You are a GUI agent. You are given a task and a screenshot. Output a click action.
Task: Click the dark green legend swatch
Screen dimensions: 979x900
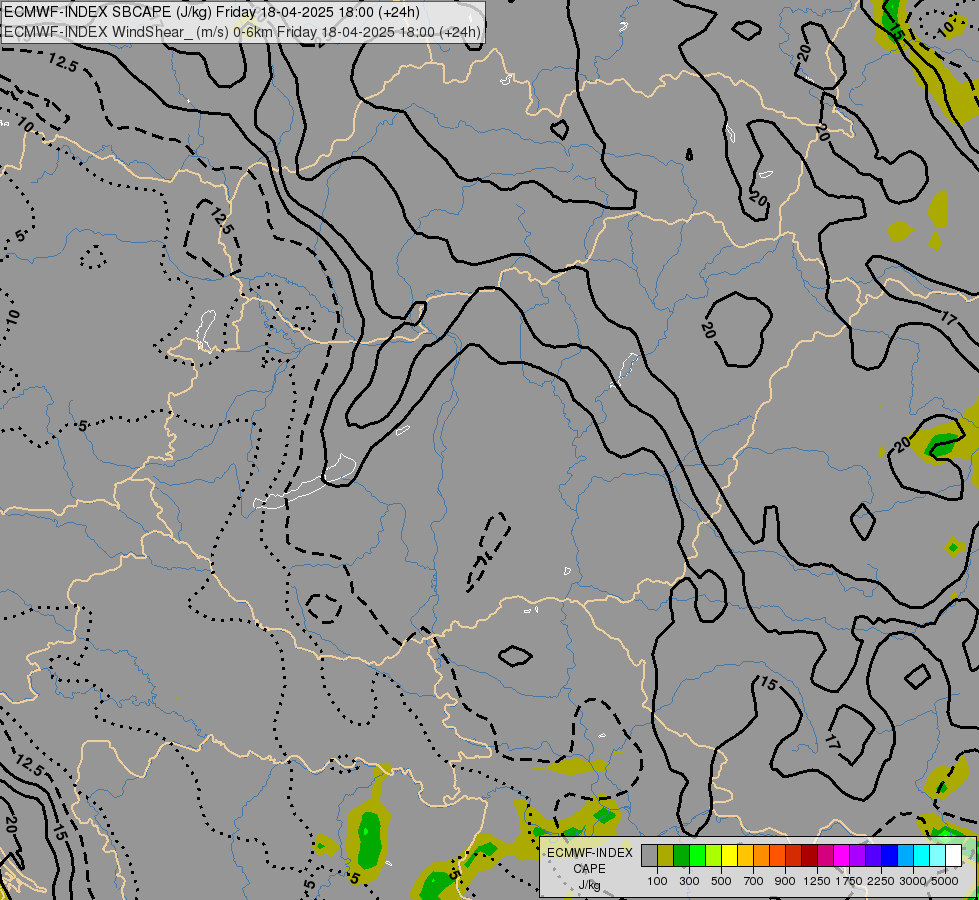pos(682,856)
